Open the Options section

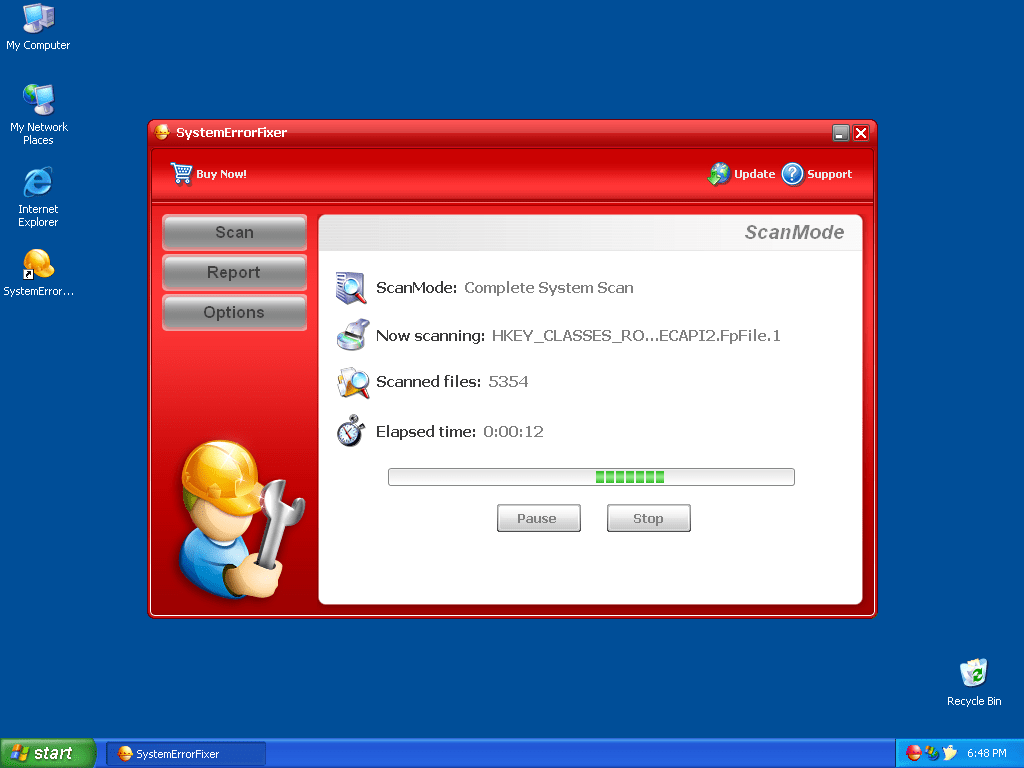(234, 312)
